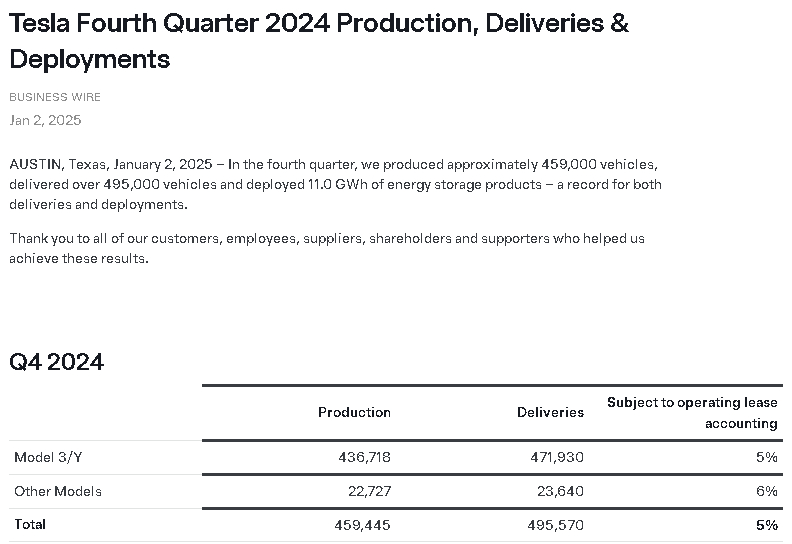The width and height of the screenshot is (792, 544).
Task: Click the 'Subject to operating lease accounting' header
Action: click(x=692, y=413)
